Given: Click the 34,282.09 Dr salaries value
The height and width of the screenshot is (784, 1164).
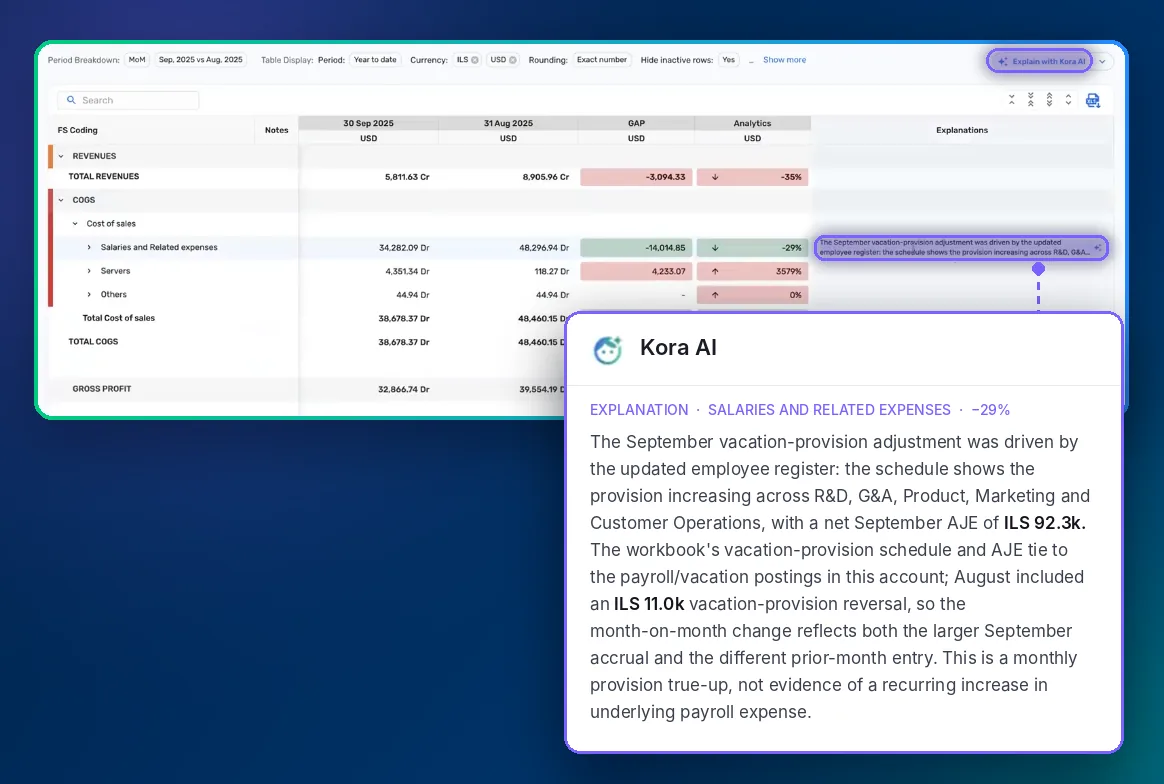Looking at the screenshot, I should click(x=404, y=248).
